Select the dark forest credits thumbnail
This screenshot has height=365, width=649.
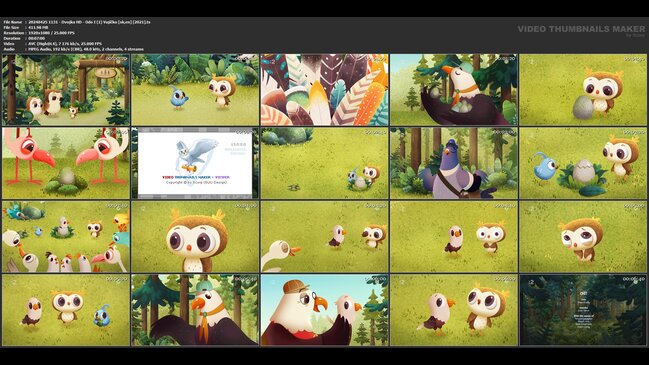click(x=583, y=310)
